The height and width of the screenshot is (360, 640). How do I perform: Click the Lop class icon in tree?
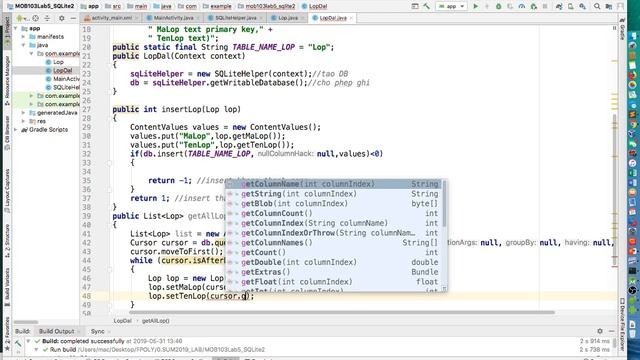click(49, 62)
